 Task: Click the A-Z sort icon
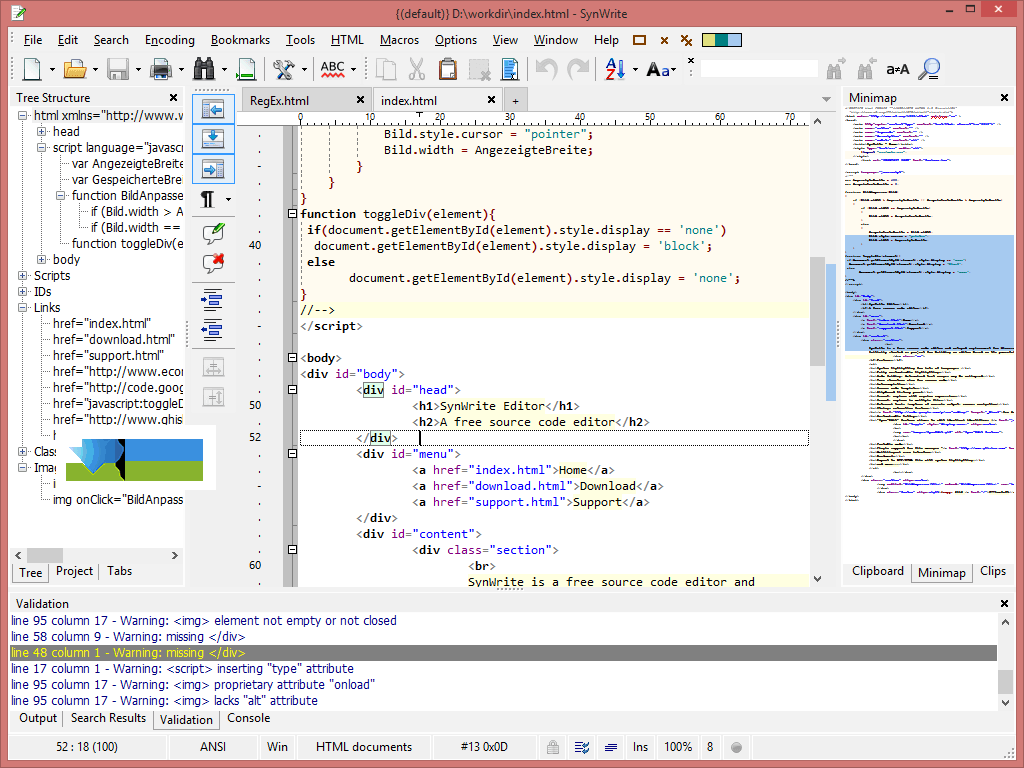tap(615, 69)
